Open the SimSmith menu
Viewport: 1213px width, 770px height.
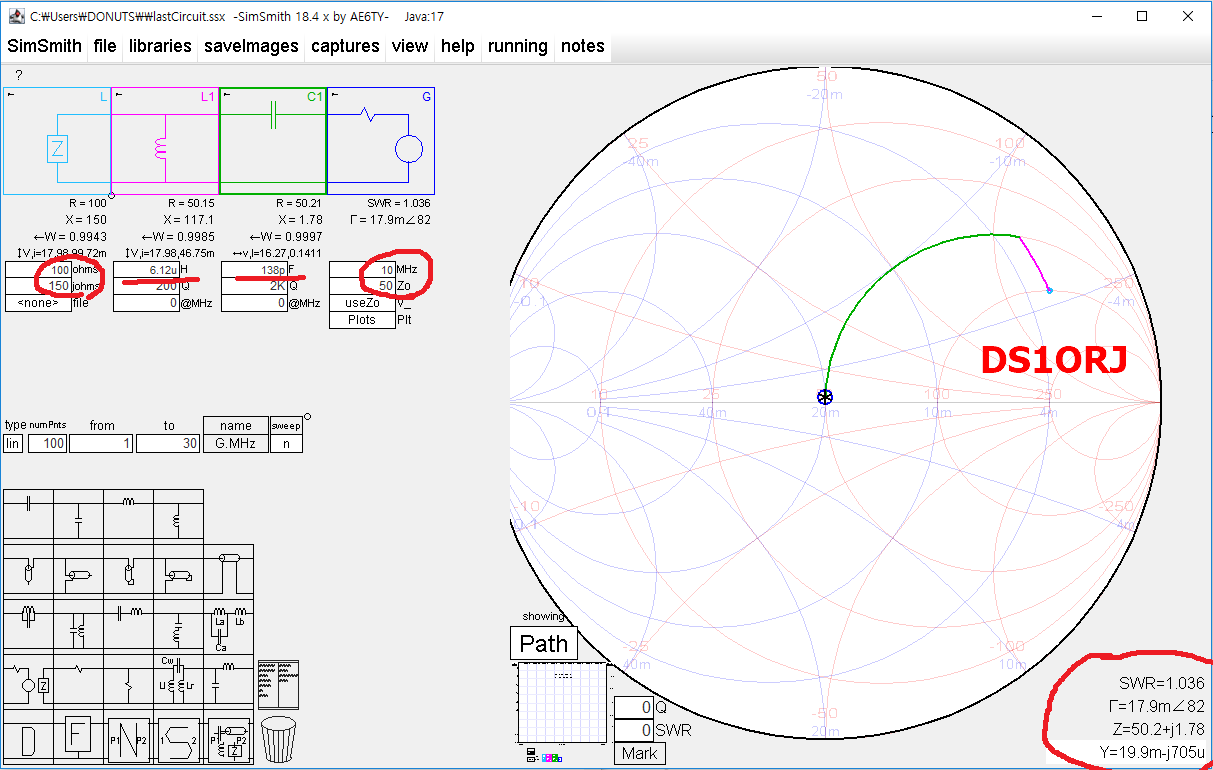(44, 46)
